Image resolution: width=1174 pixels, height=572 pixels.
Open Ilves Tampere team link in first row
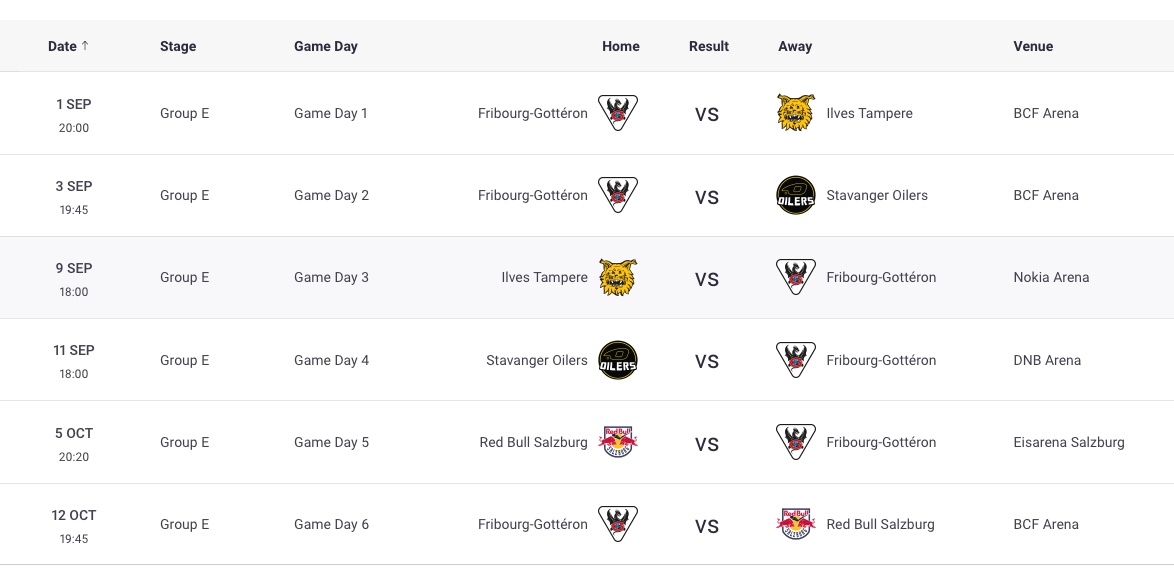click(x=869, y=113)
